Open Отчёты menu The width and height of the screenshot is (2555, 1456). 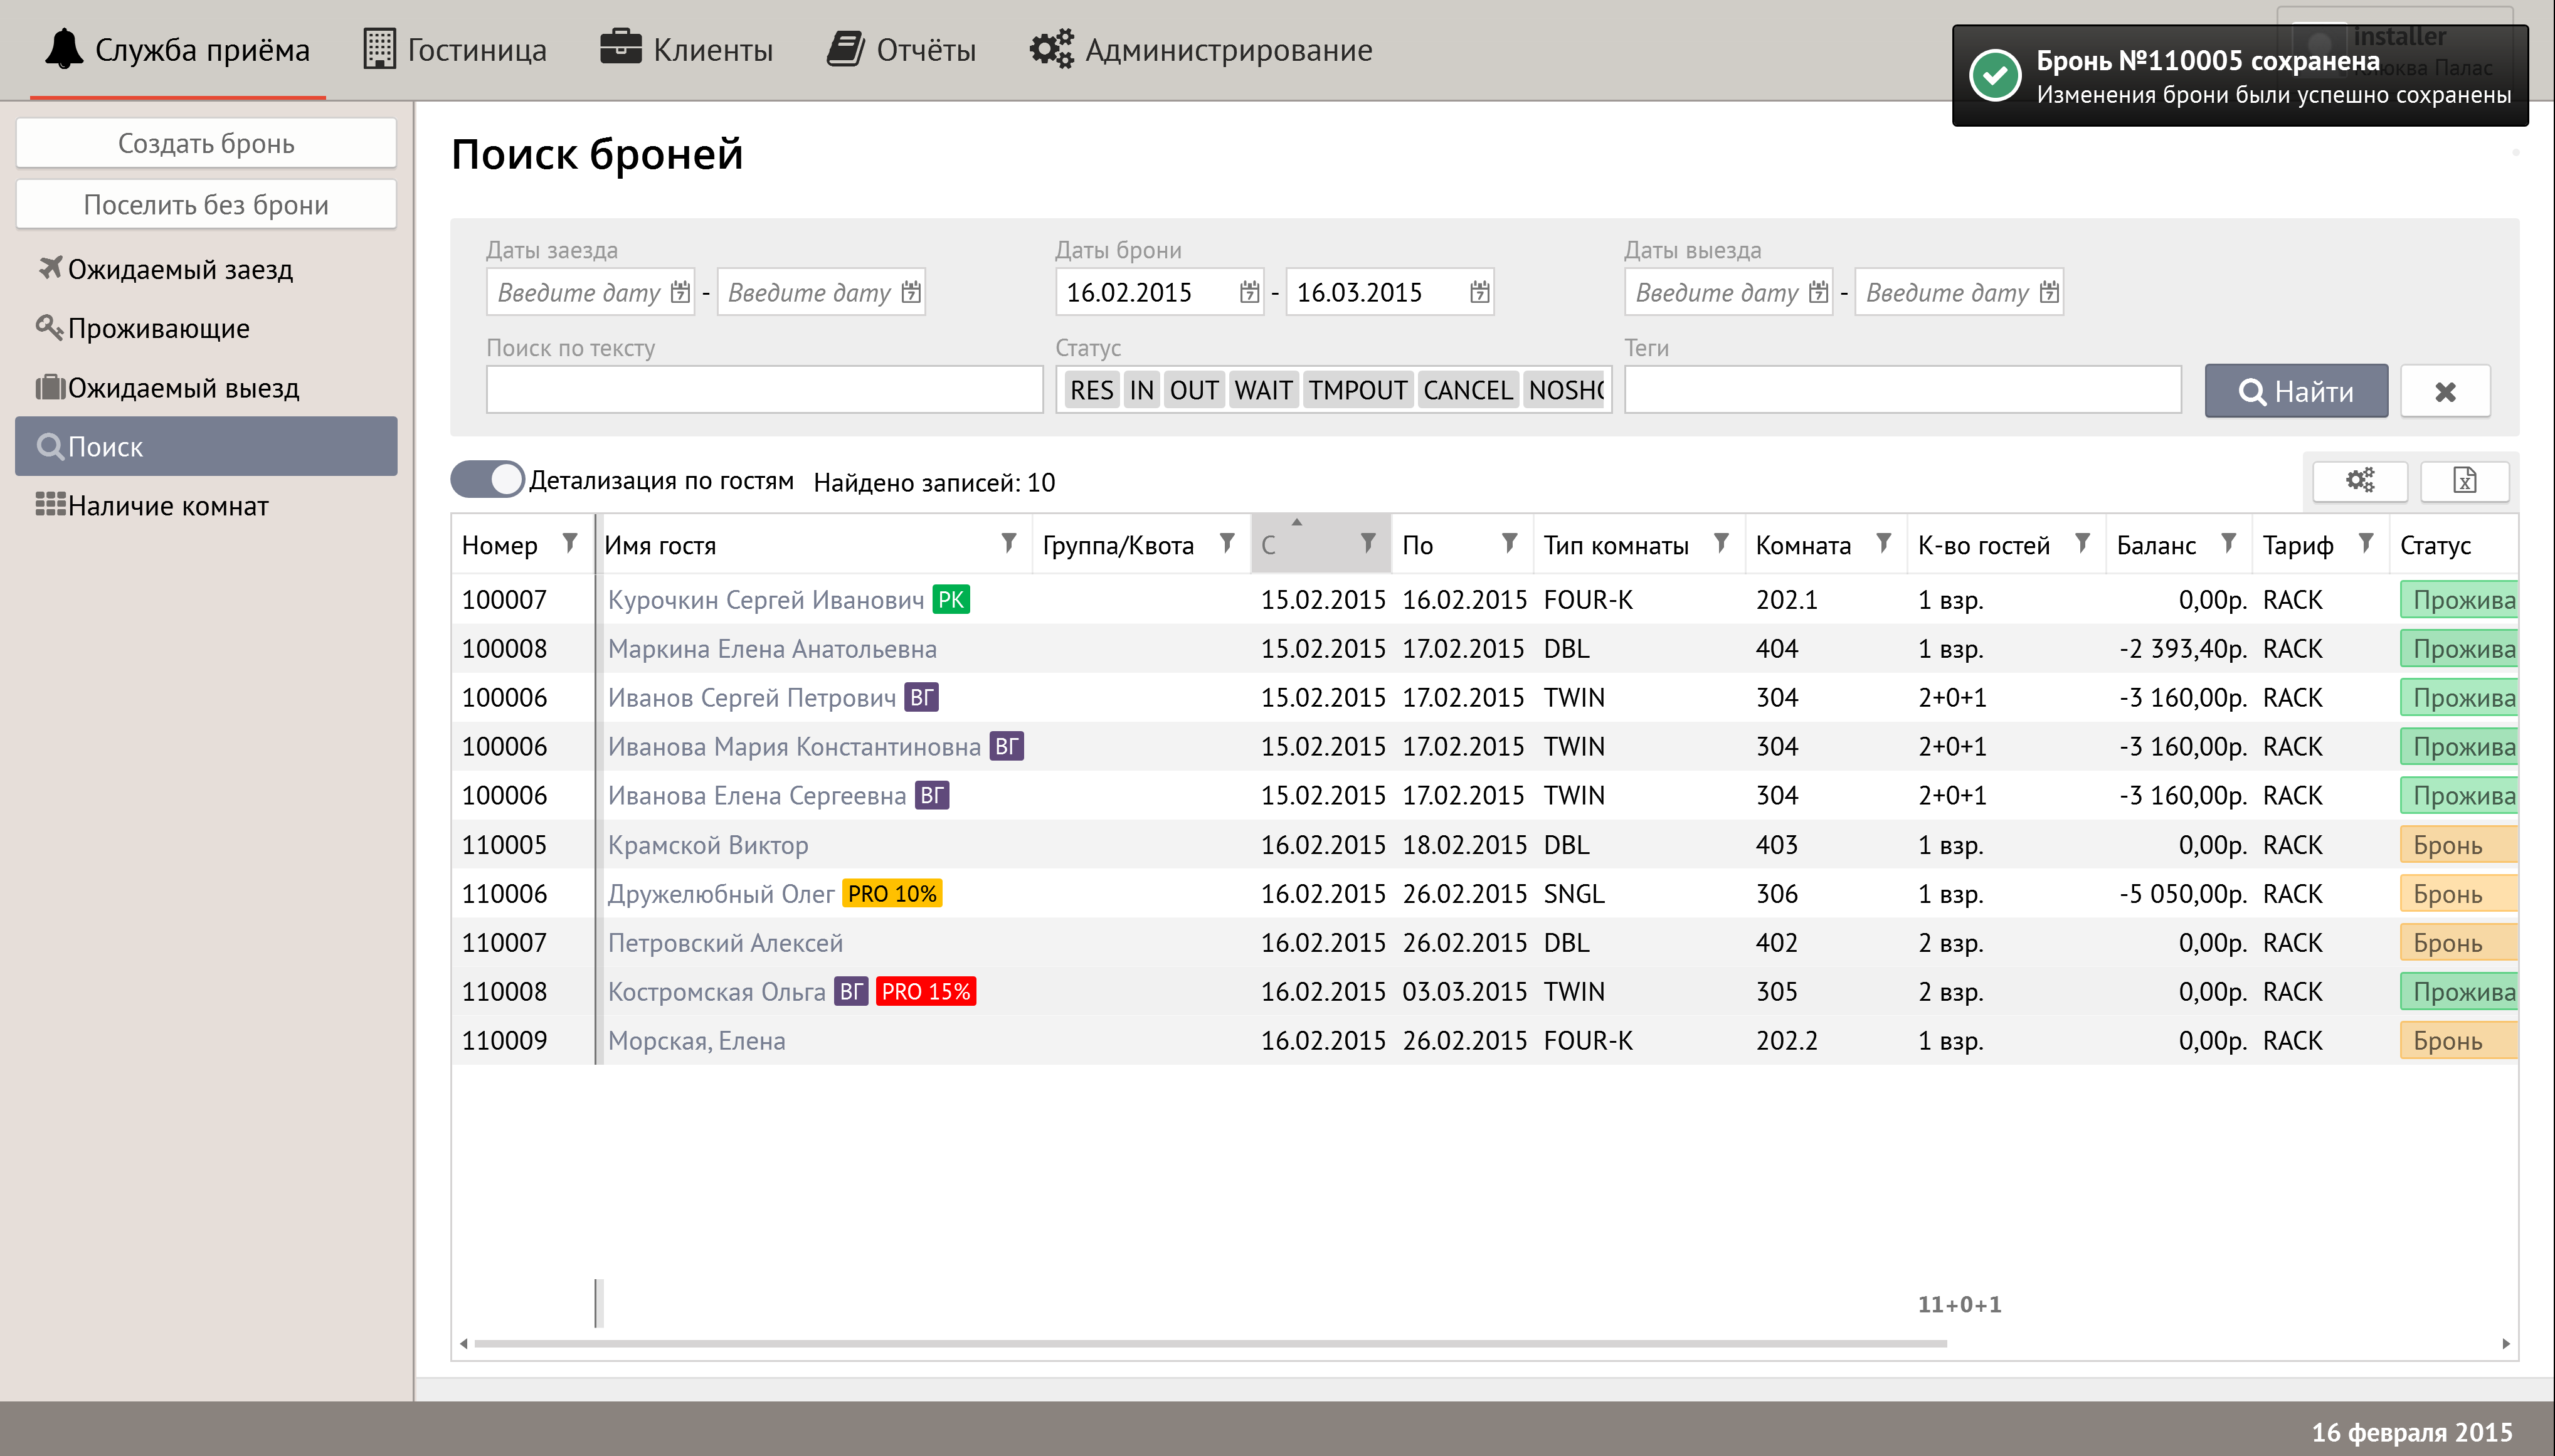(x=901, y=50)
